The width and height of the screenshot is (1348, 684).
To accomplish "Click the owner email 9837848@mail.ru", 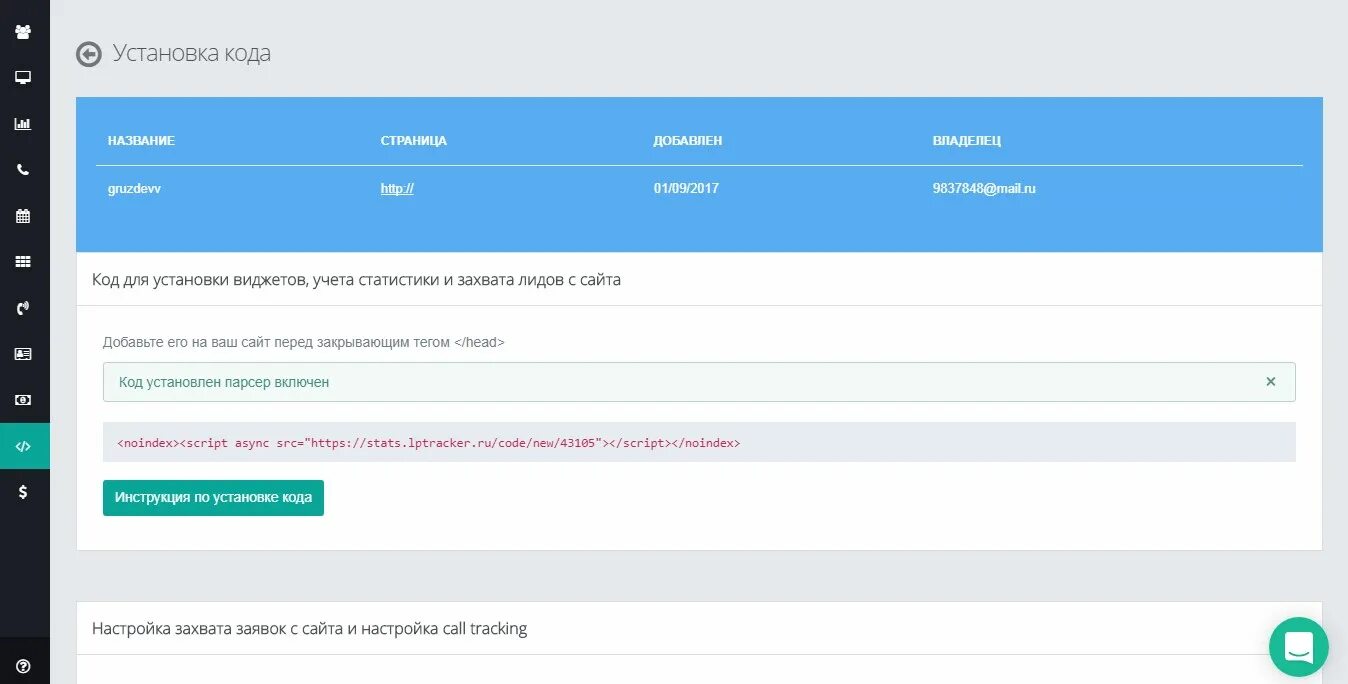I will [984, 188].
